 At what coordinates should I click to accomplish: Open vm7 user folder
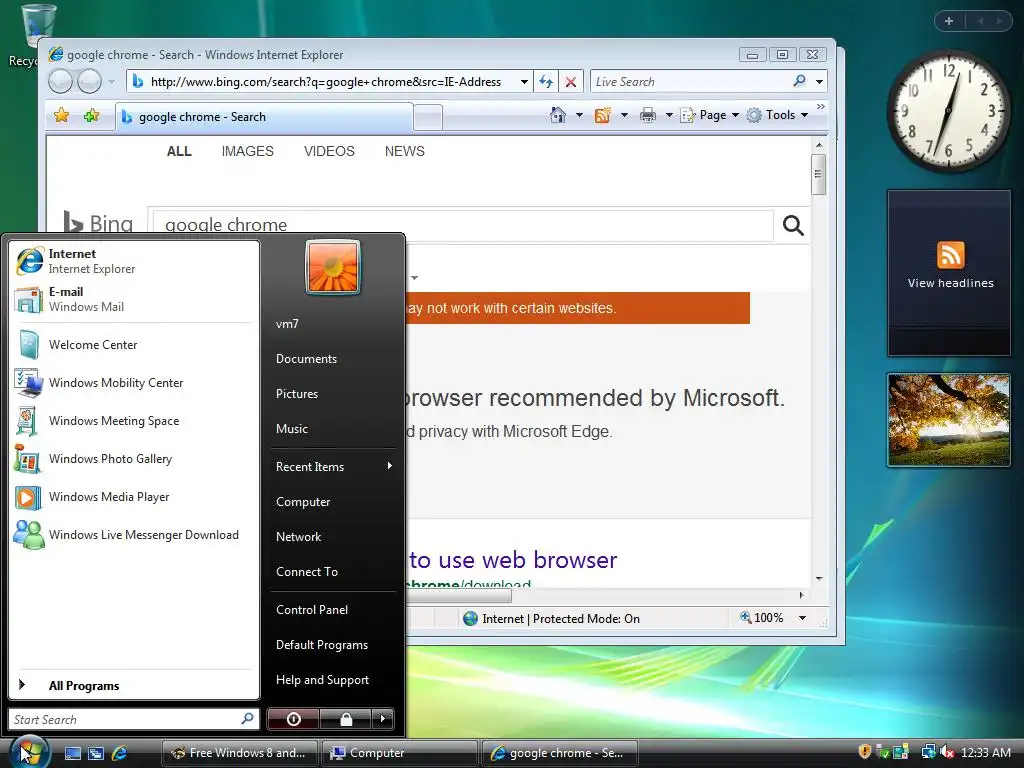click(x=333, y=324)
